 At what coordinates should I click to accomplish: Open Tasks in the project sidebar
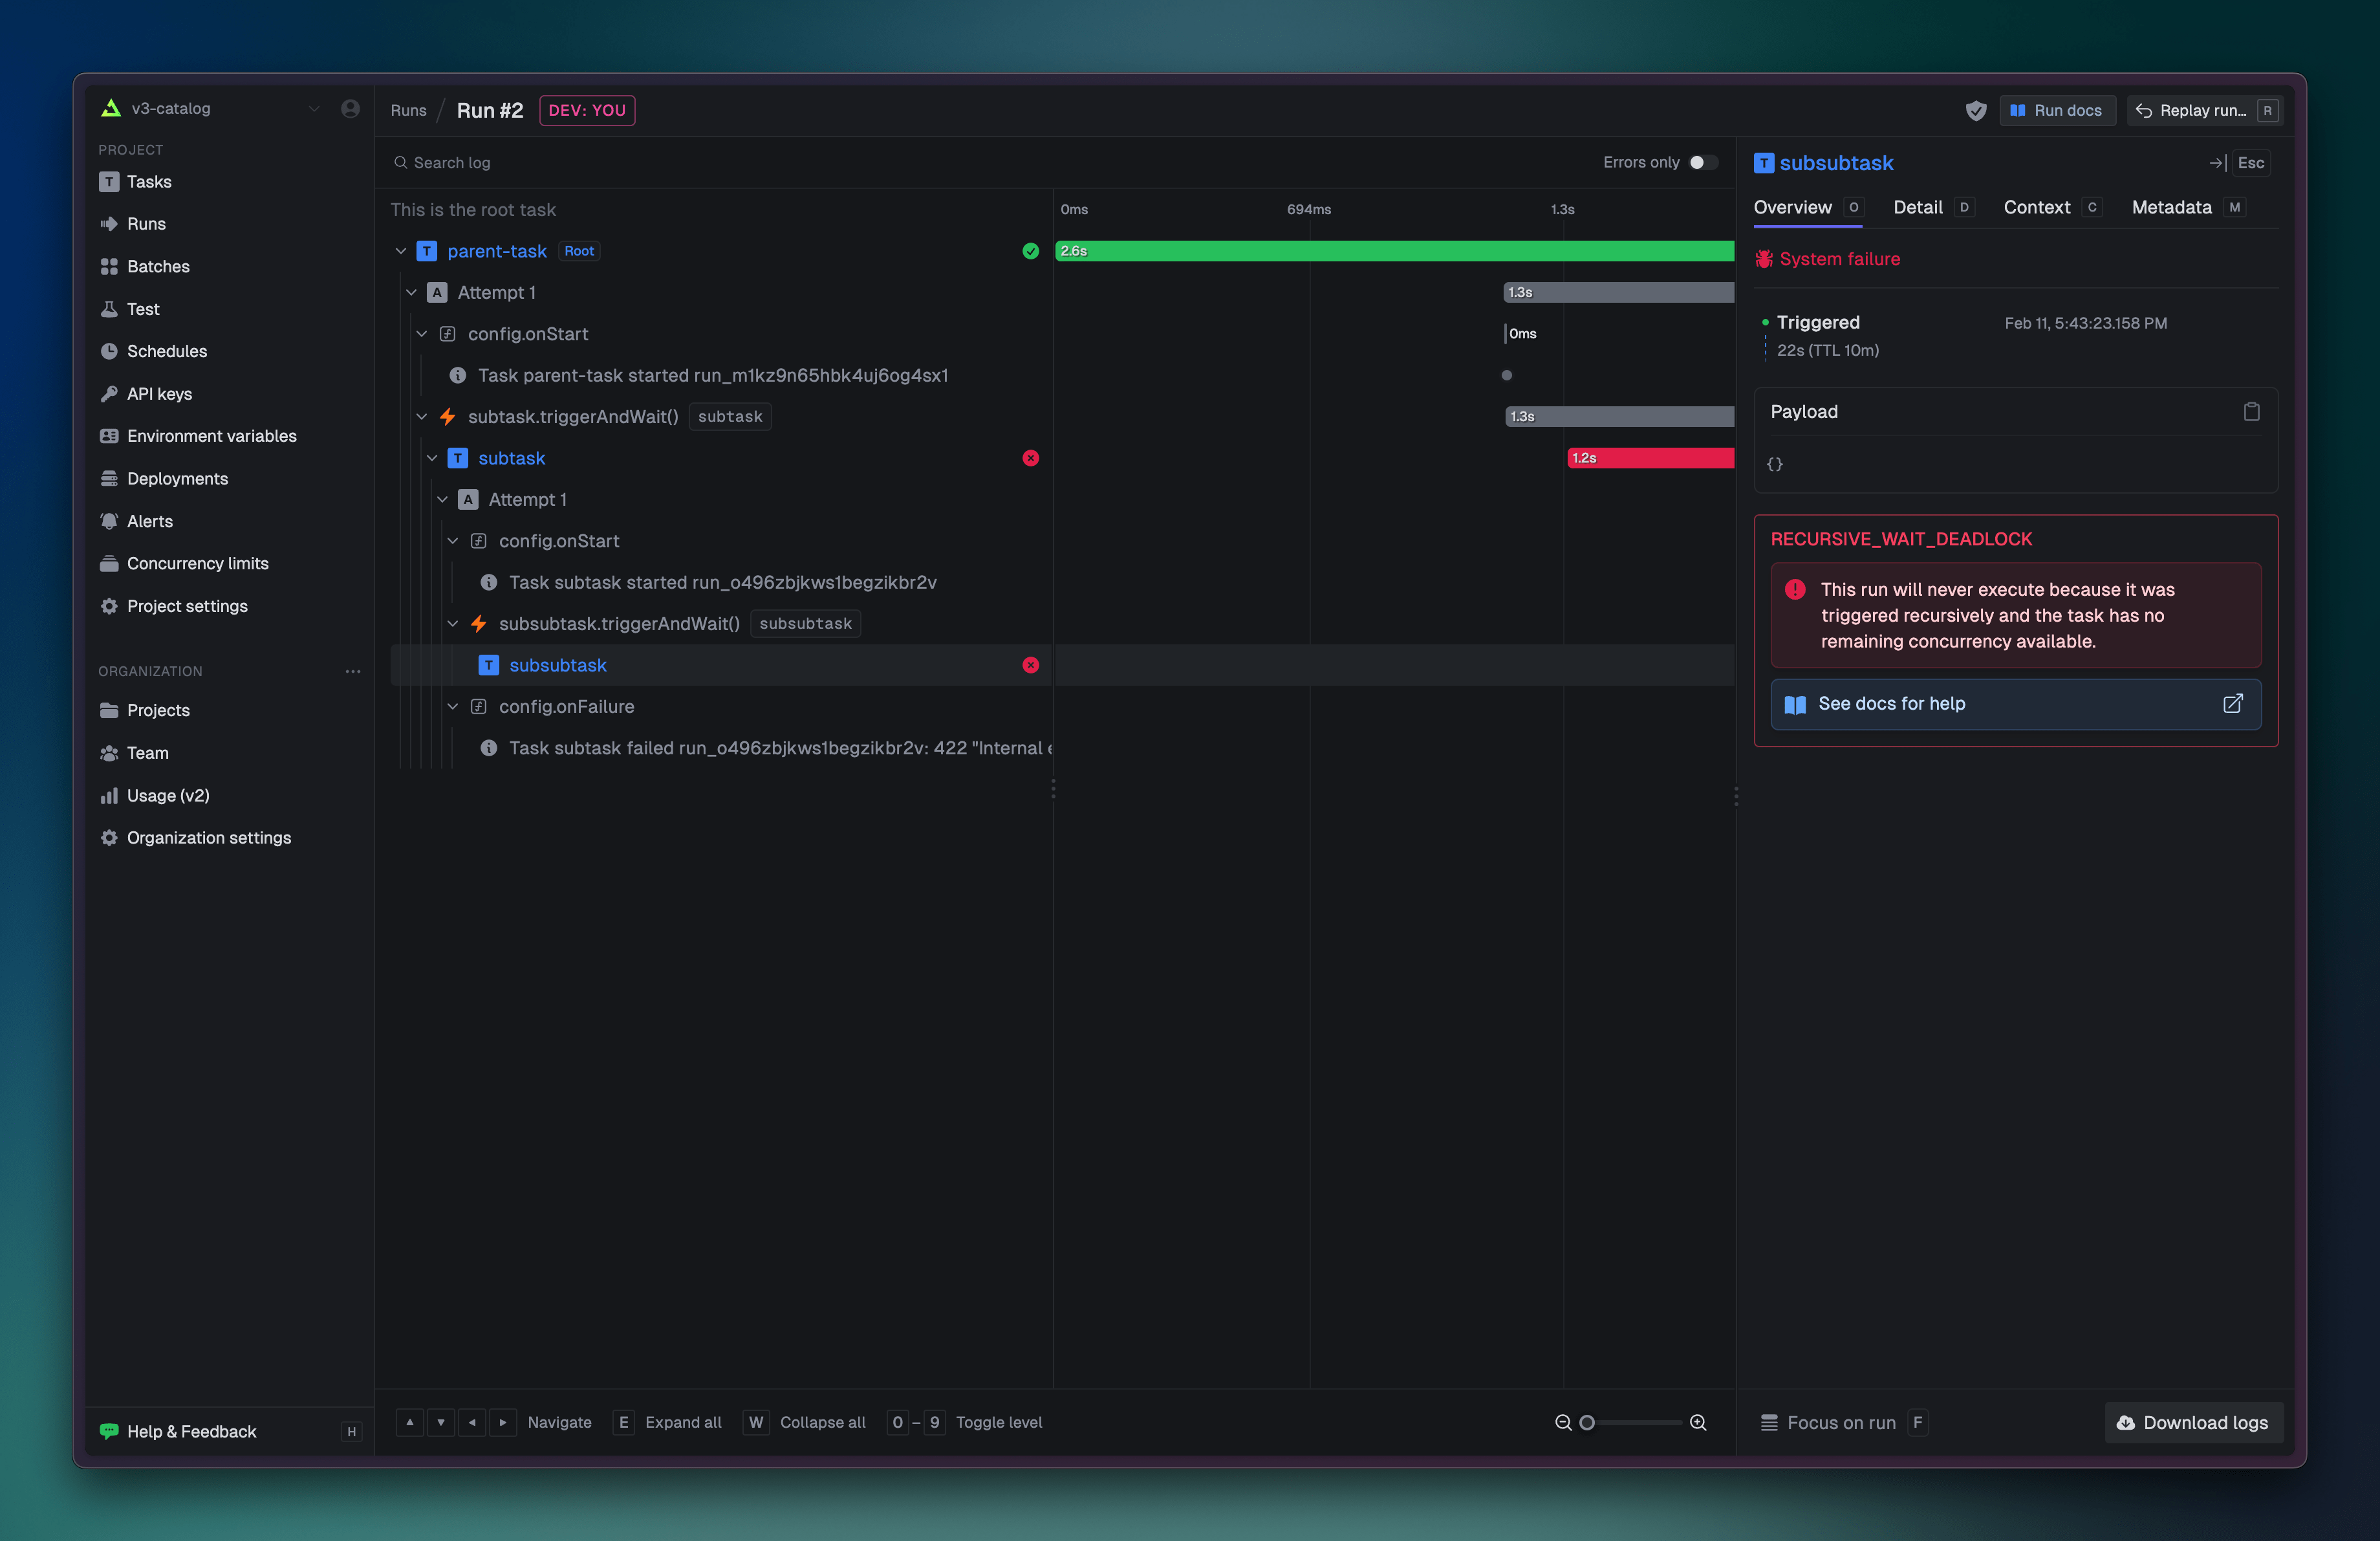coord(135,182)
